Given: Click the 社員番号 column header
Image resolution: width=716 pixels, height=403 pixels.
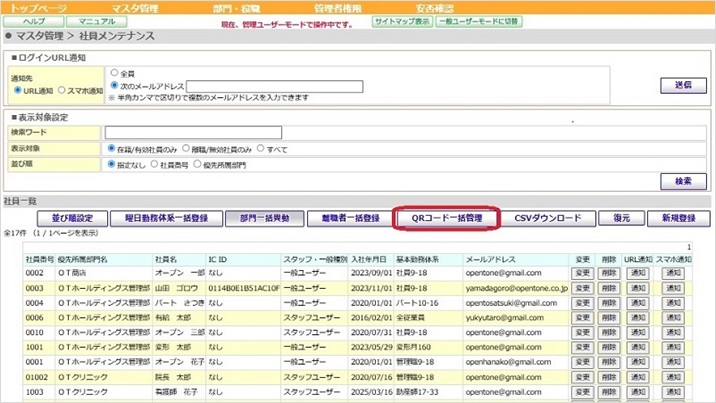Looking at the screenshot, I should (x=40, y=259).
